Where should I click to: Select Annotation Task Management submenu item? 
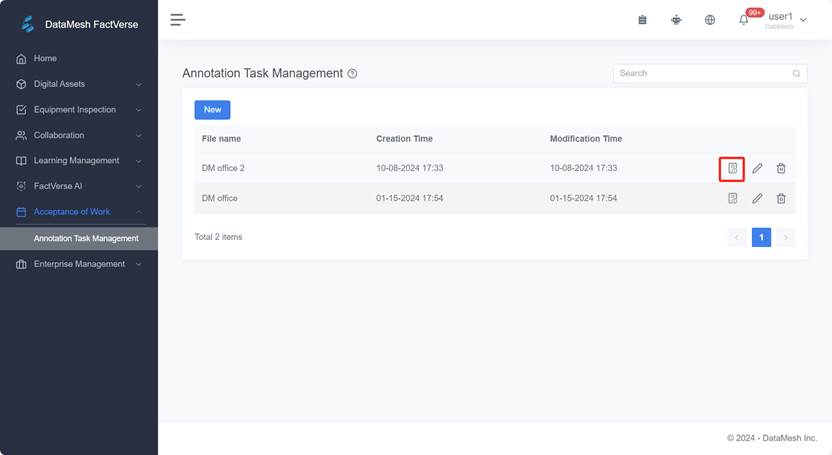tap(86, 238)
